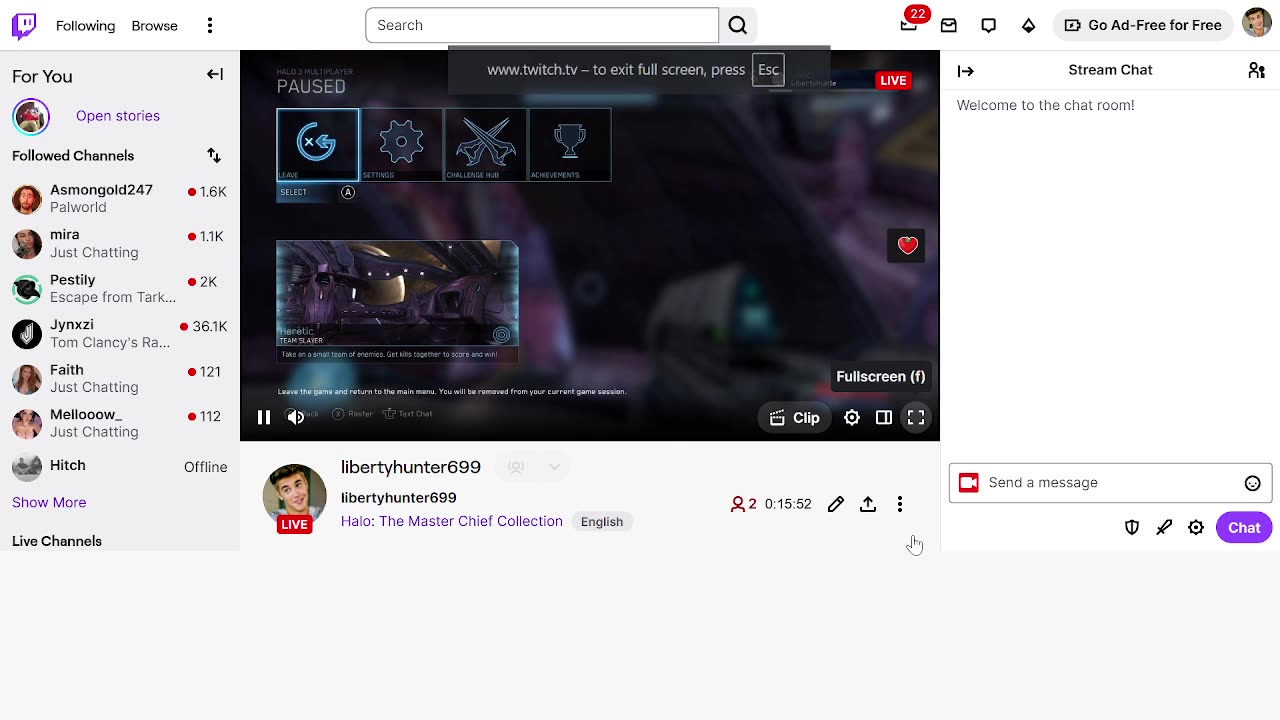The image size is (1280, 720).
Task: Click the purple Chat send button
Action: (1244, 528)
